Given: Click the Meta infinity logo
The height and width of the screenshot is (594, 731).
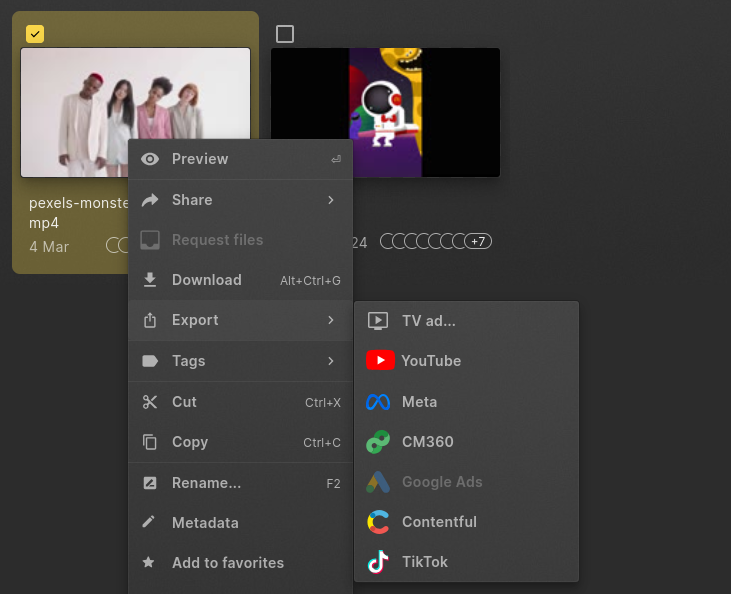Looking at the screenshot, I should 378,402.
